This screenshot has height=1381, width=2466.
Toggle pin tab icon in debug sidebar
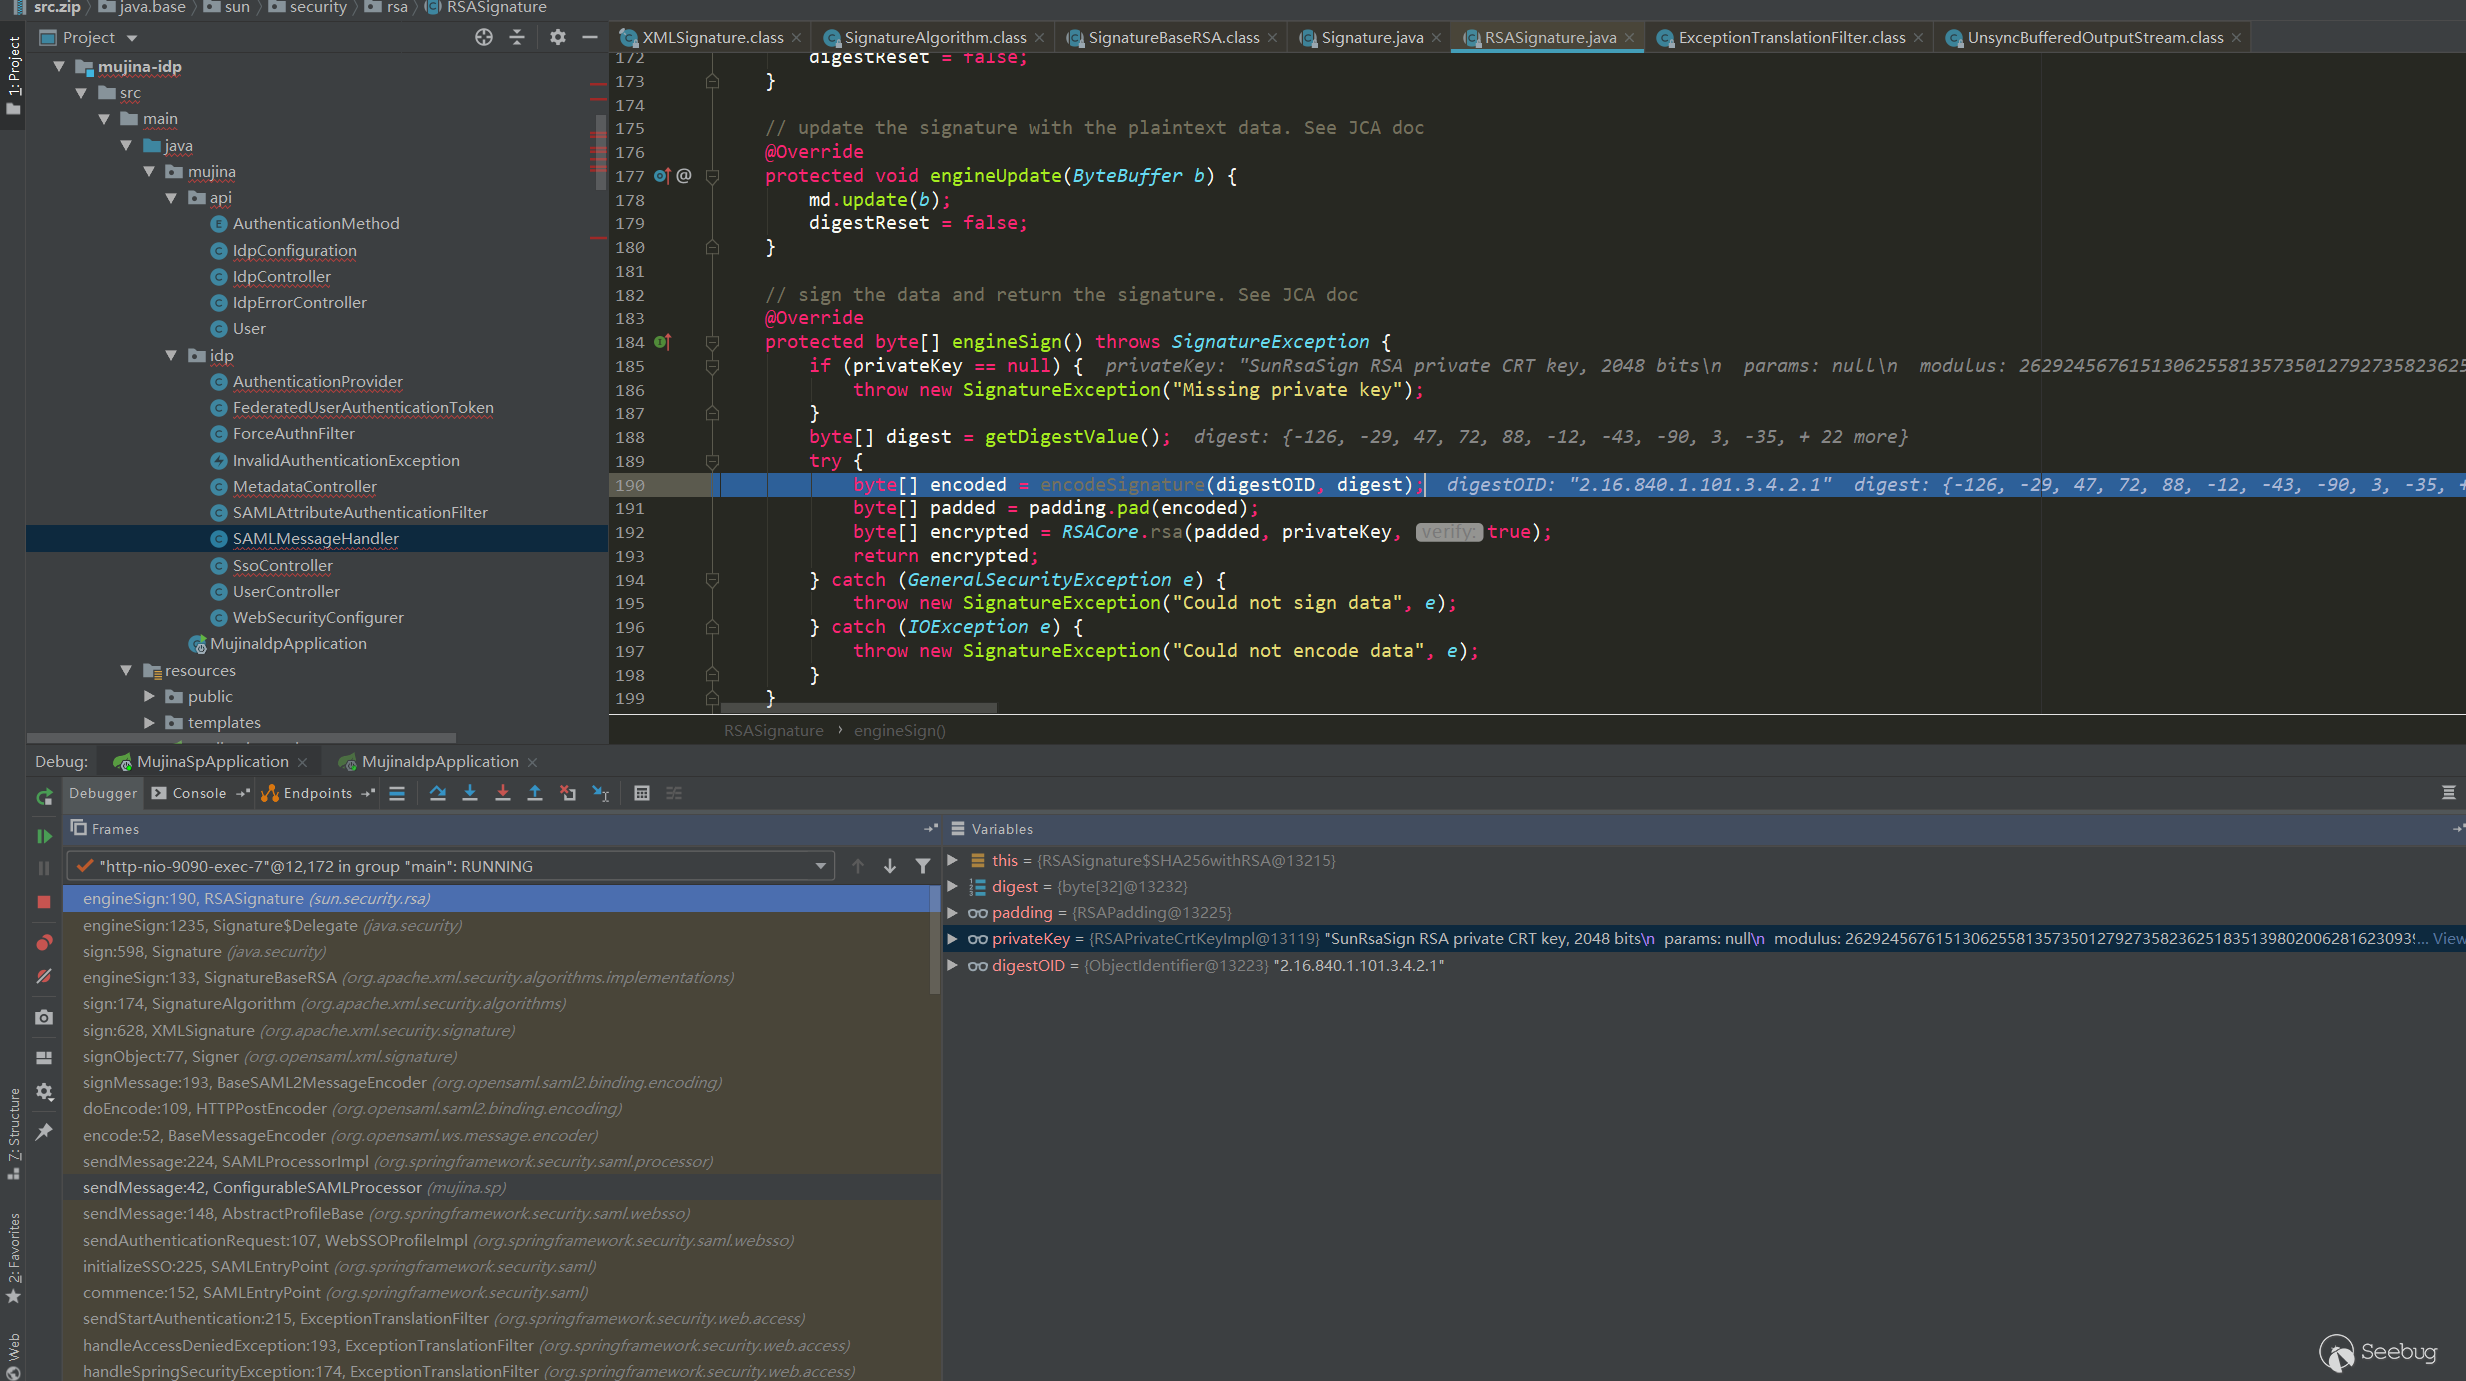(x=44, y=1132)
